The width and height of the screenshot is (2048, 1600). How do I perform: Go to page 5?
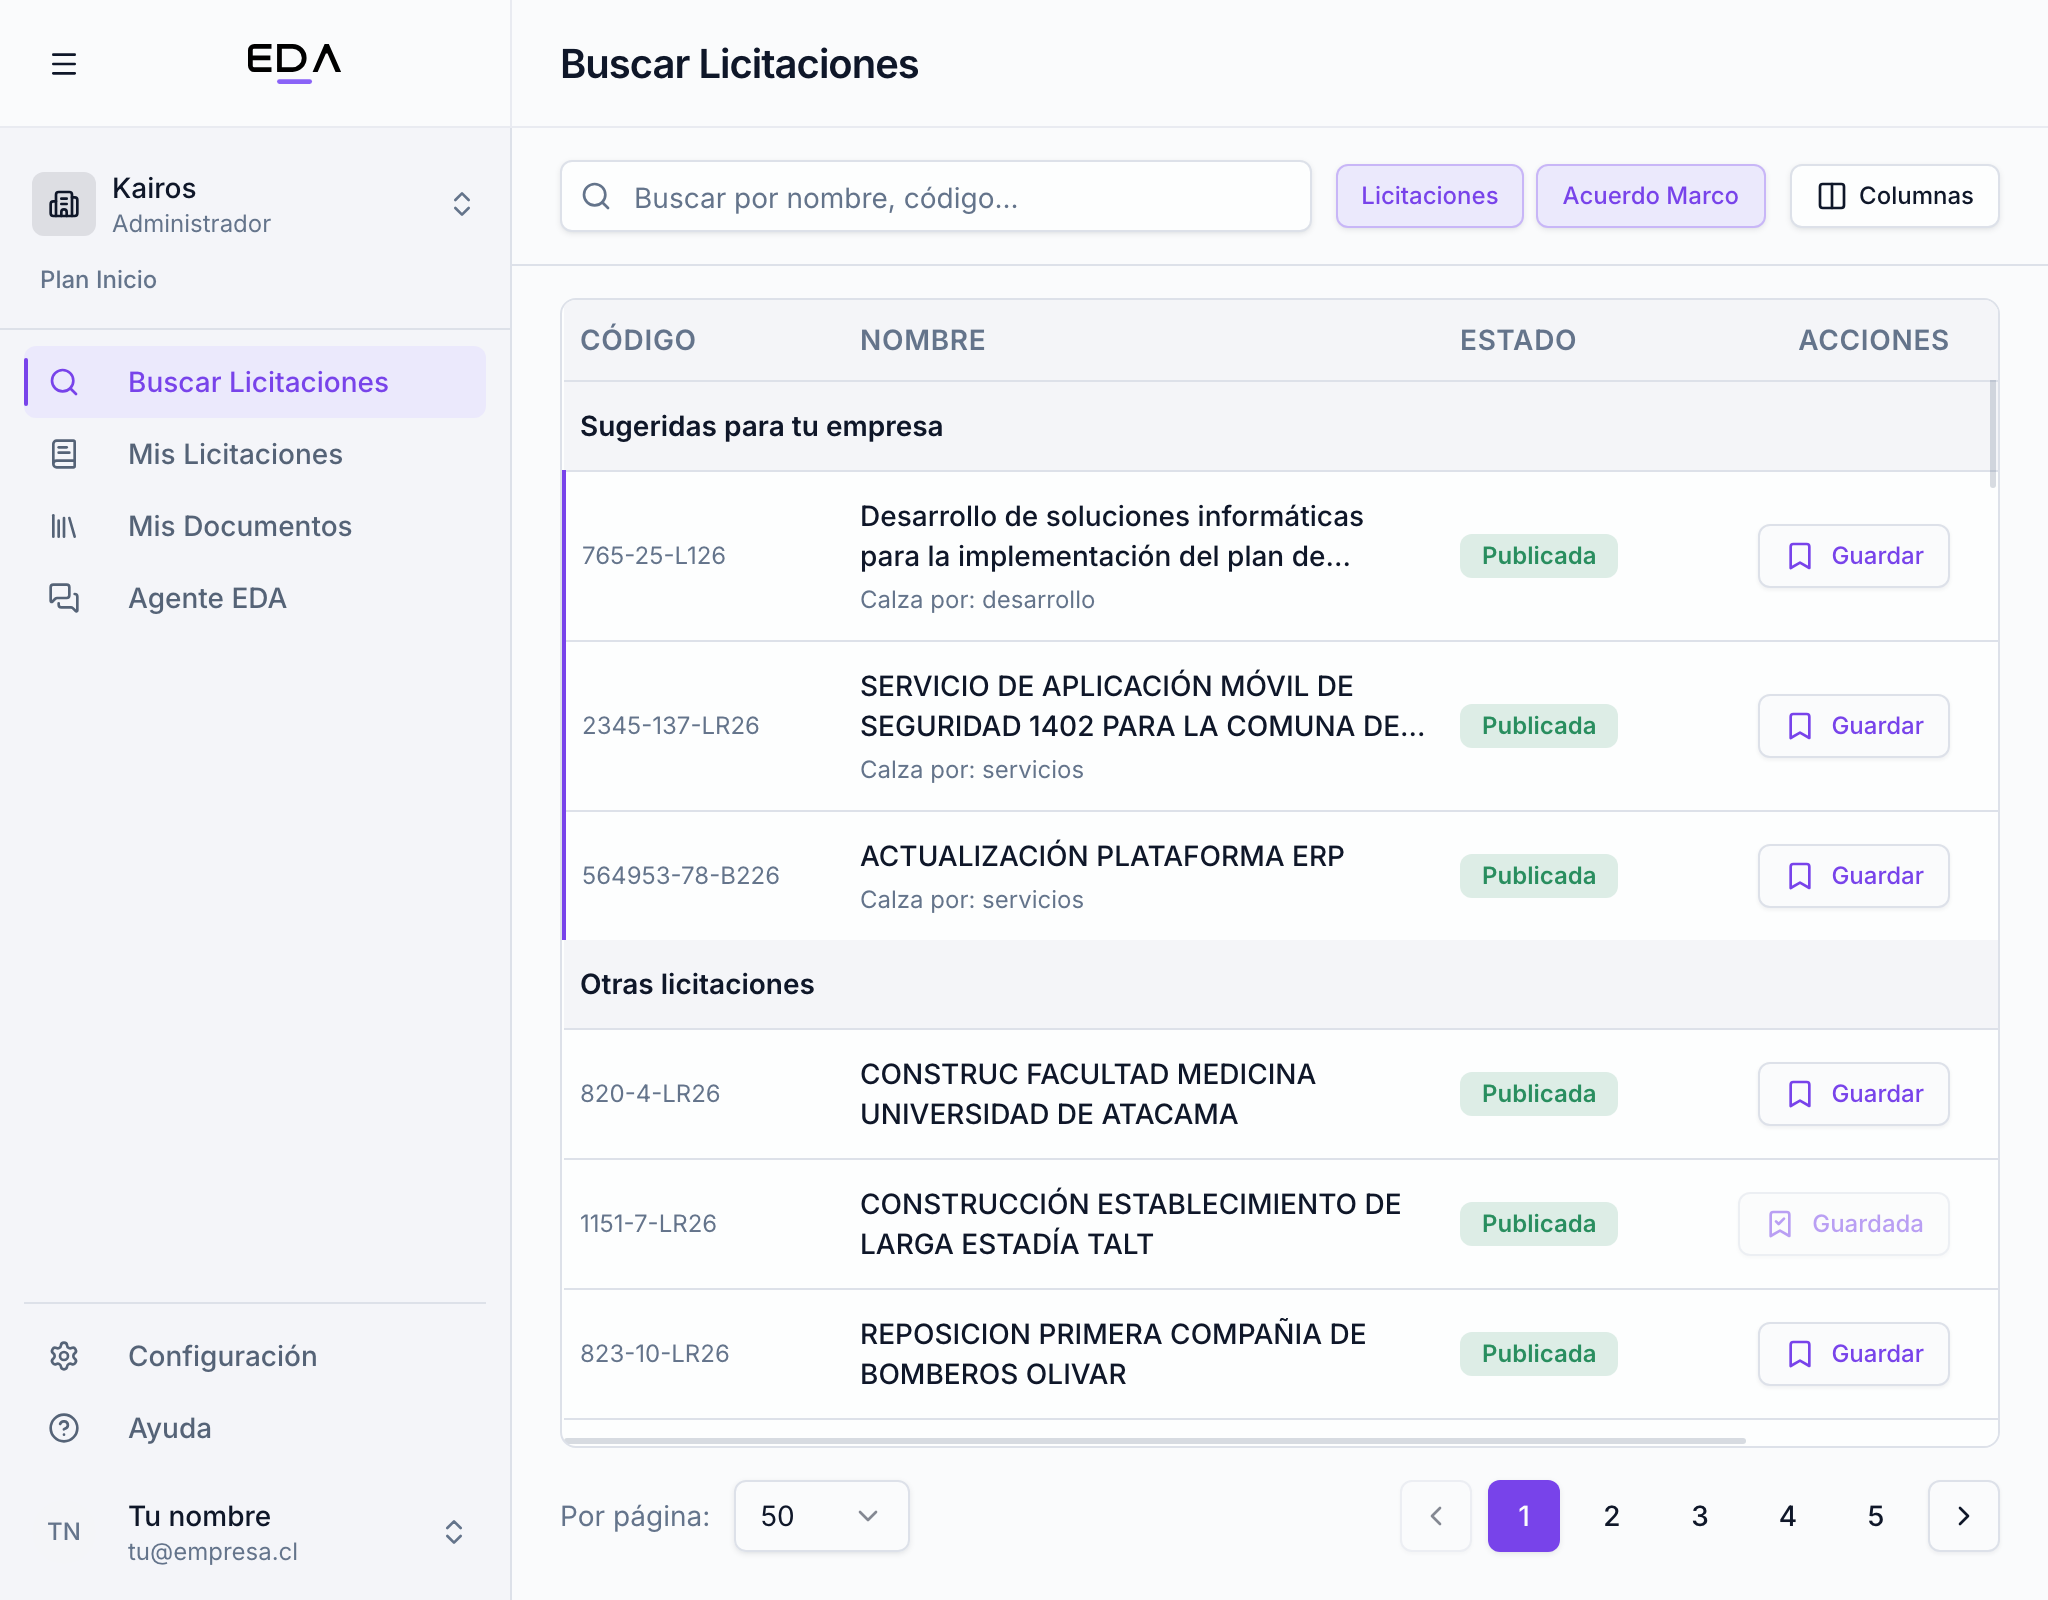coord(1876,1516)
